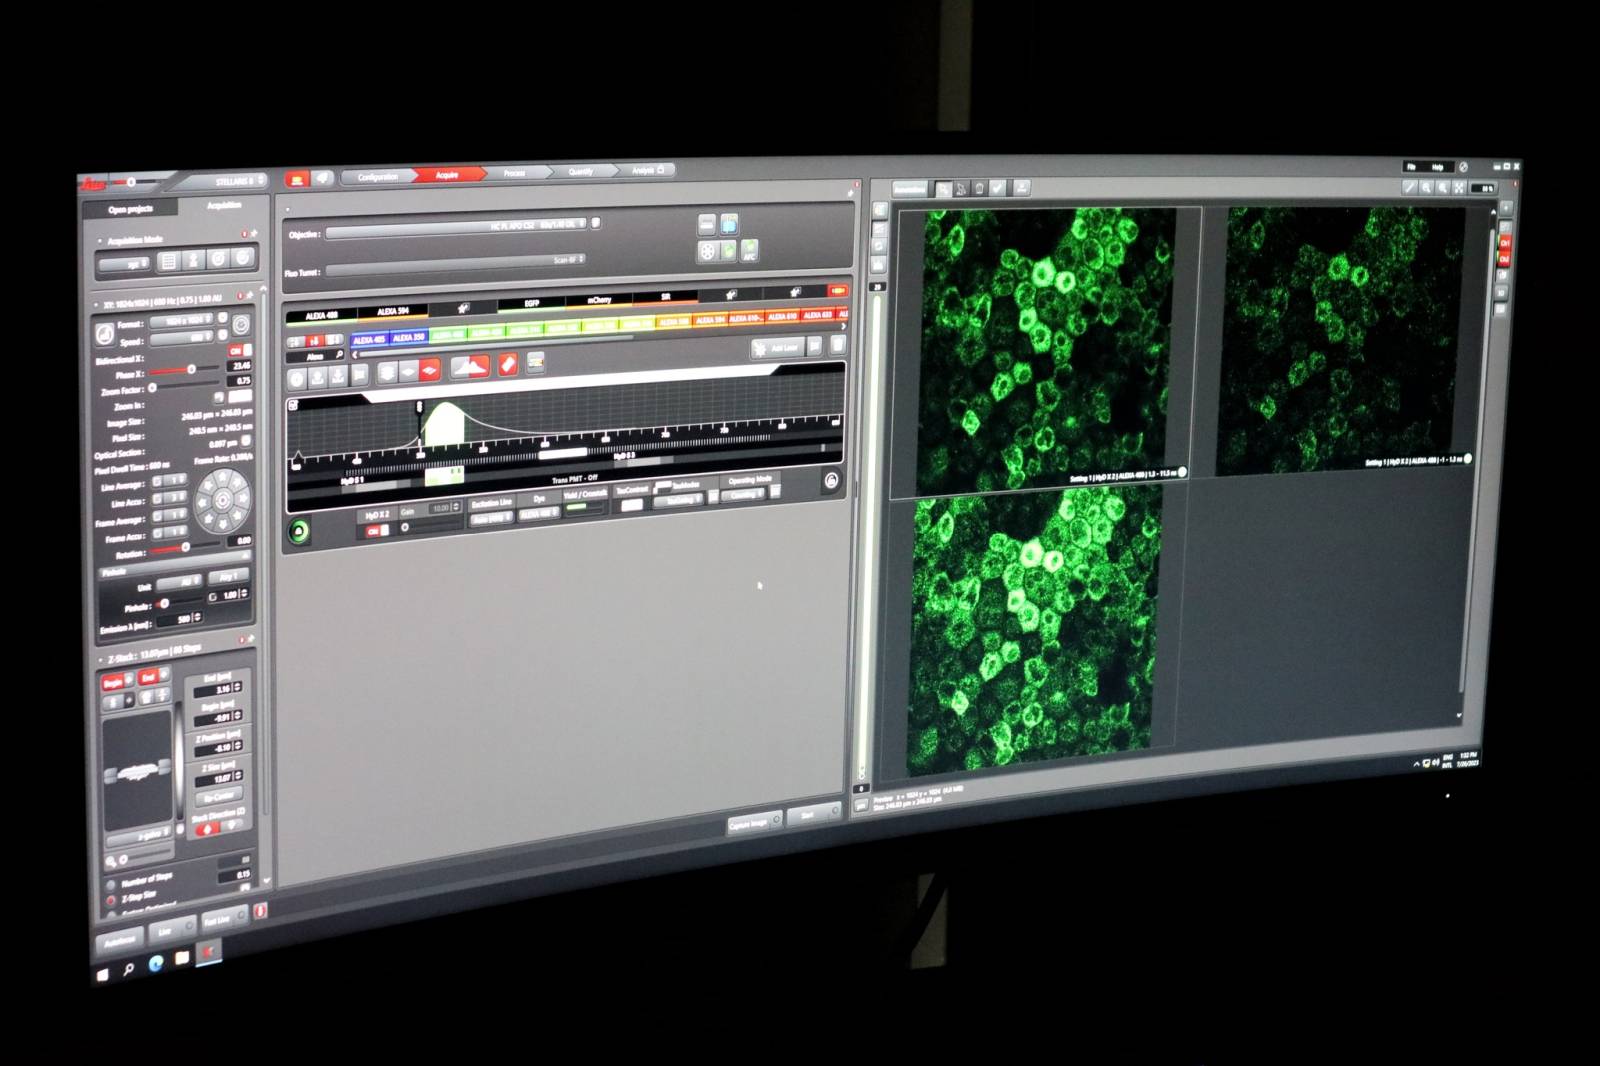Open the Open projects tab
The height and width of the screenshot is (1066, 1600).
click(131, 209)
